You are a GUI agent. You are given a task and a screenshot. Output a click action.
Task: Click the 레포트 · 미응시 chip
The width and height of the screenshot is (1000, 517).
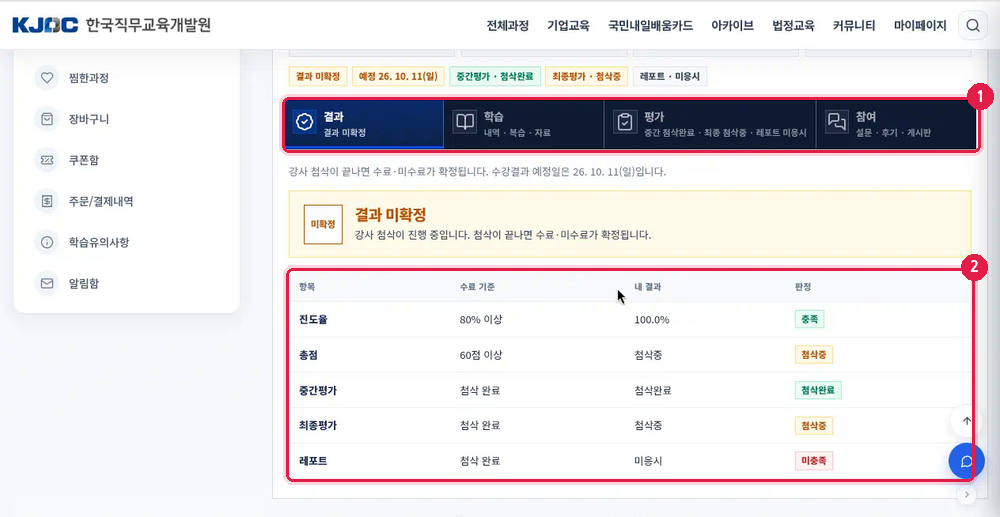pos(670,76)
